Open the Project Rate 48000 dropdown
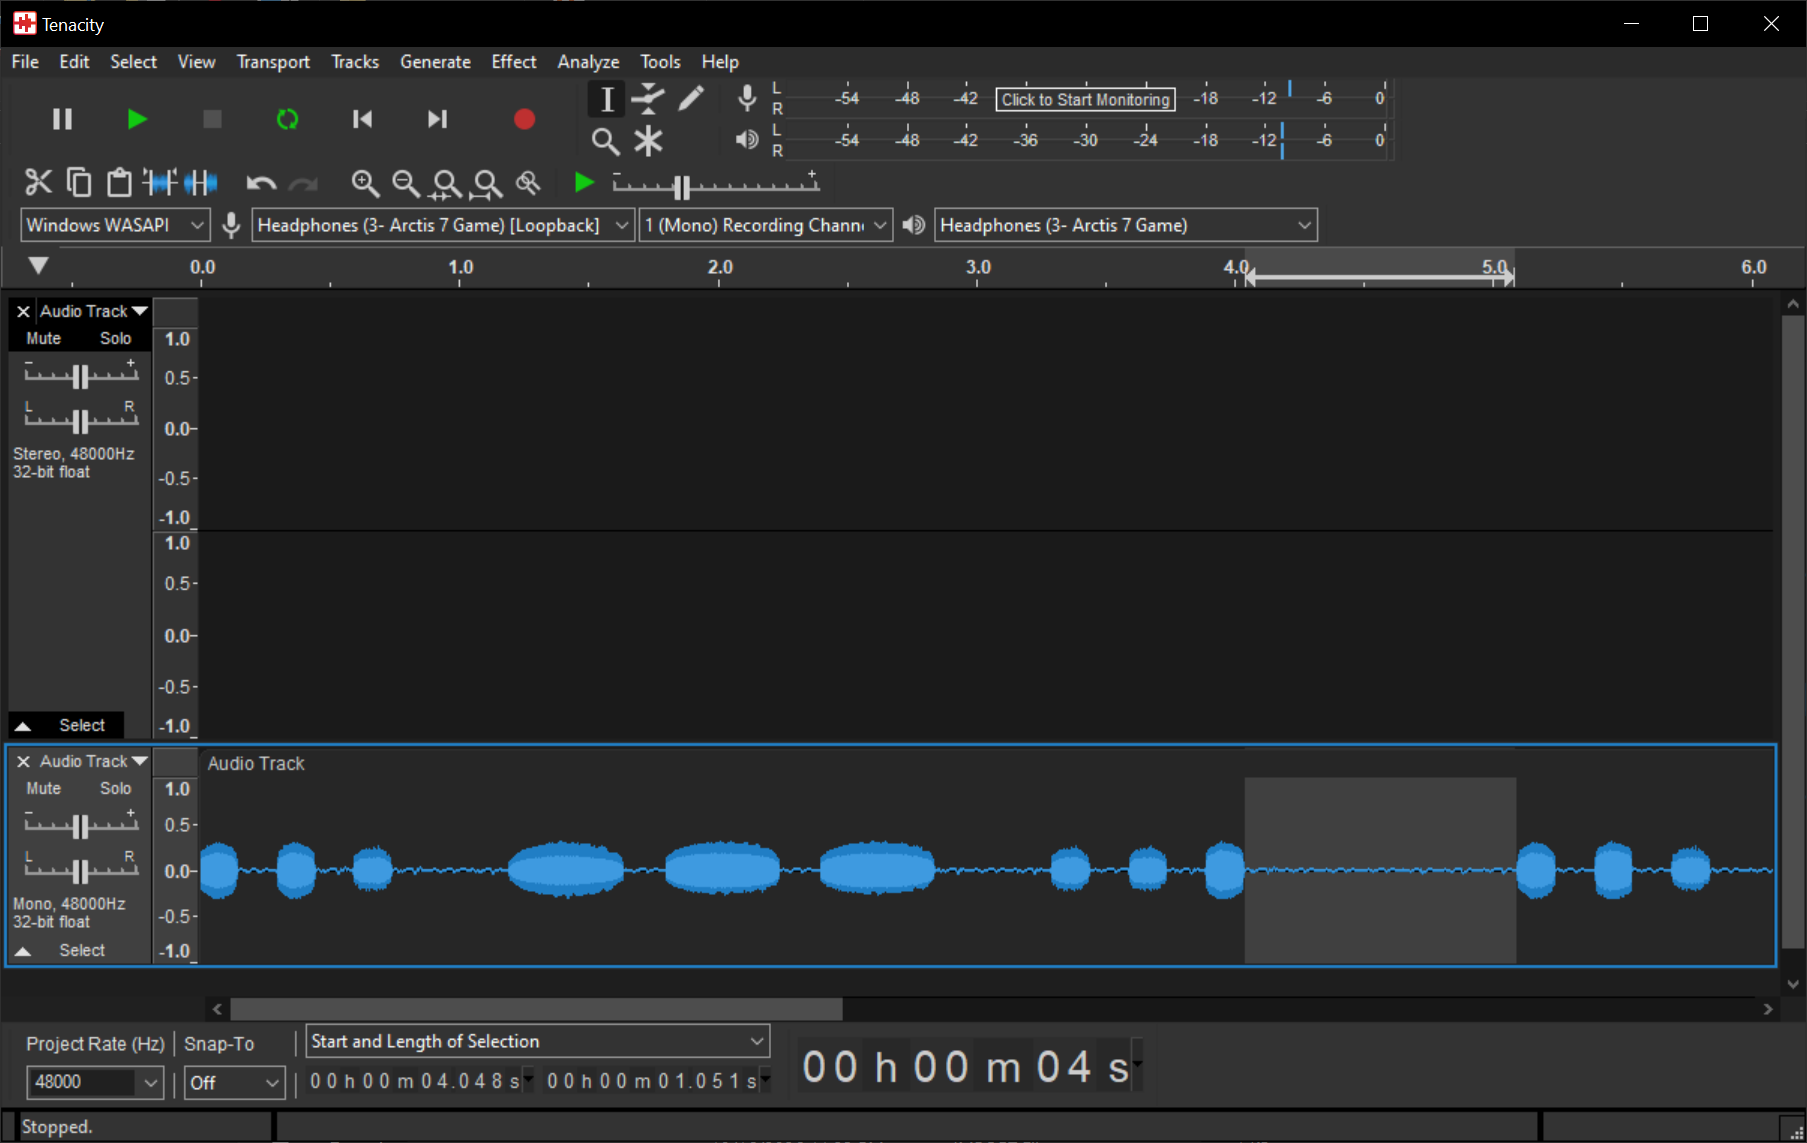Image resolution: width=1807 pixels, height=1143 pixels. [x=95, y=1082]
